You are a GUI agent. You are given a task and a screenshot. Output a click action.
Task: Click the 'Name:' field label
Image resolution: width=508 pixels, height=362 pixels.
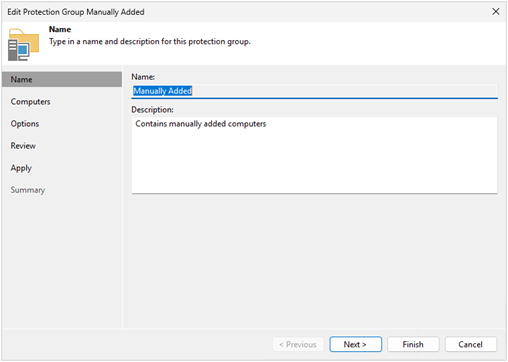click(x=143, y=77)
